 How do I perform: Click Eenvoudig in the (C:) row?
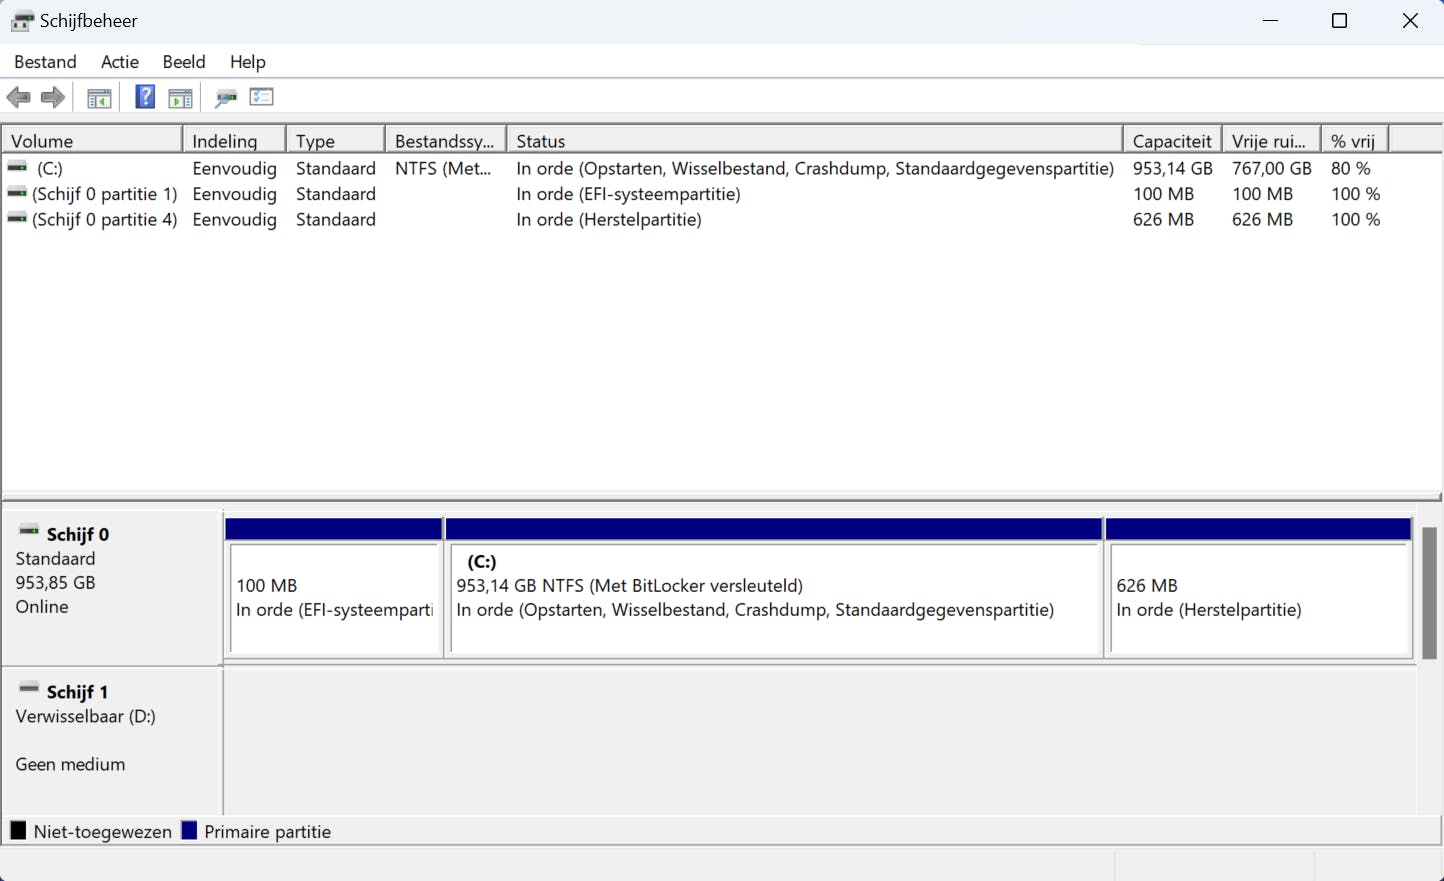coord(234,168)
